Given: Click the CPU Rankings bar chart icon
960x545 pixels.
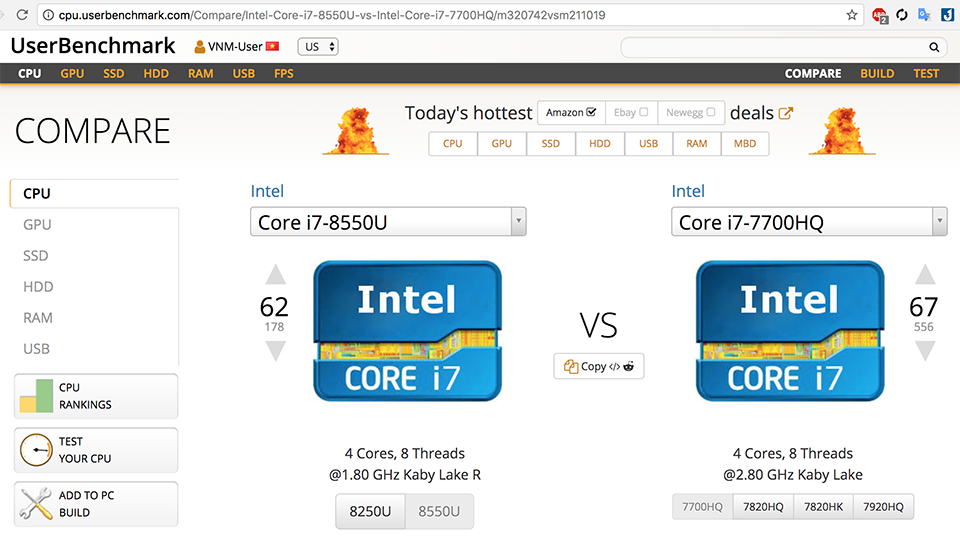Looking at the screenshot, I should click(36, 396).
